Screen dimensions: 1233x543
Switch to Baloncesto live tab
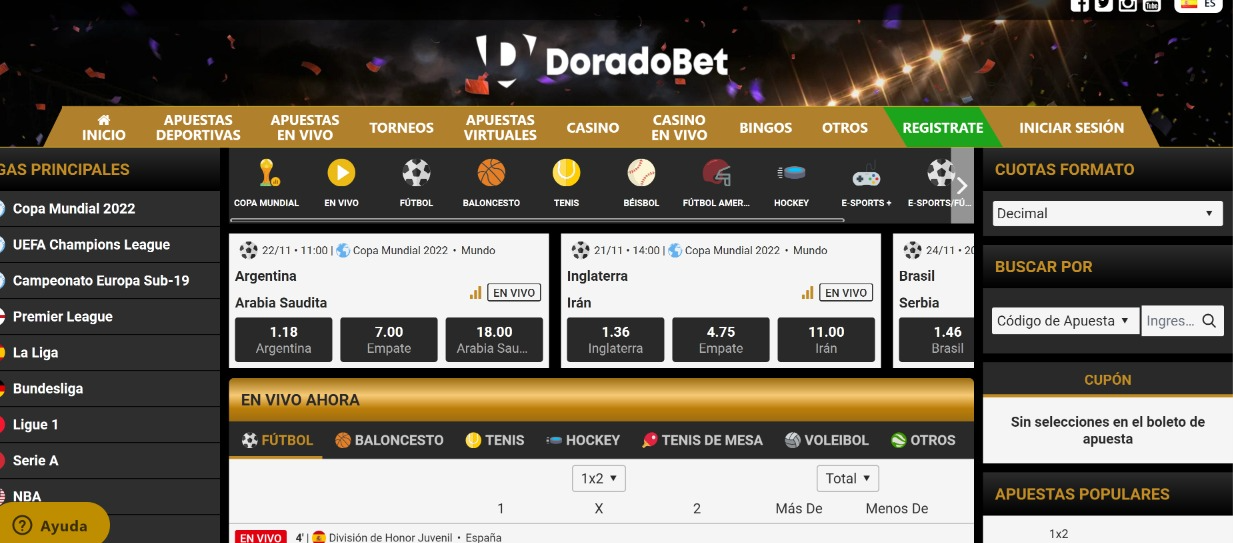[x=389, y=440]
